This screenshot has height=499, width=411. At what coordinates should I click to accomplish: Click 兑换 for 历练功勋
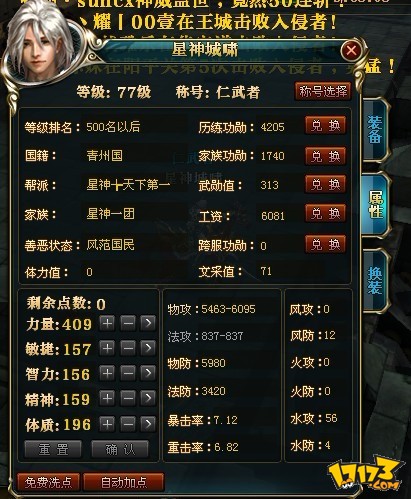pyautogui.click(x=325, y=126)
